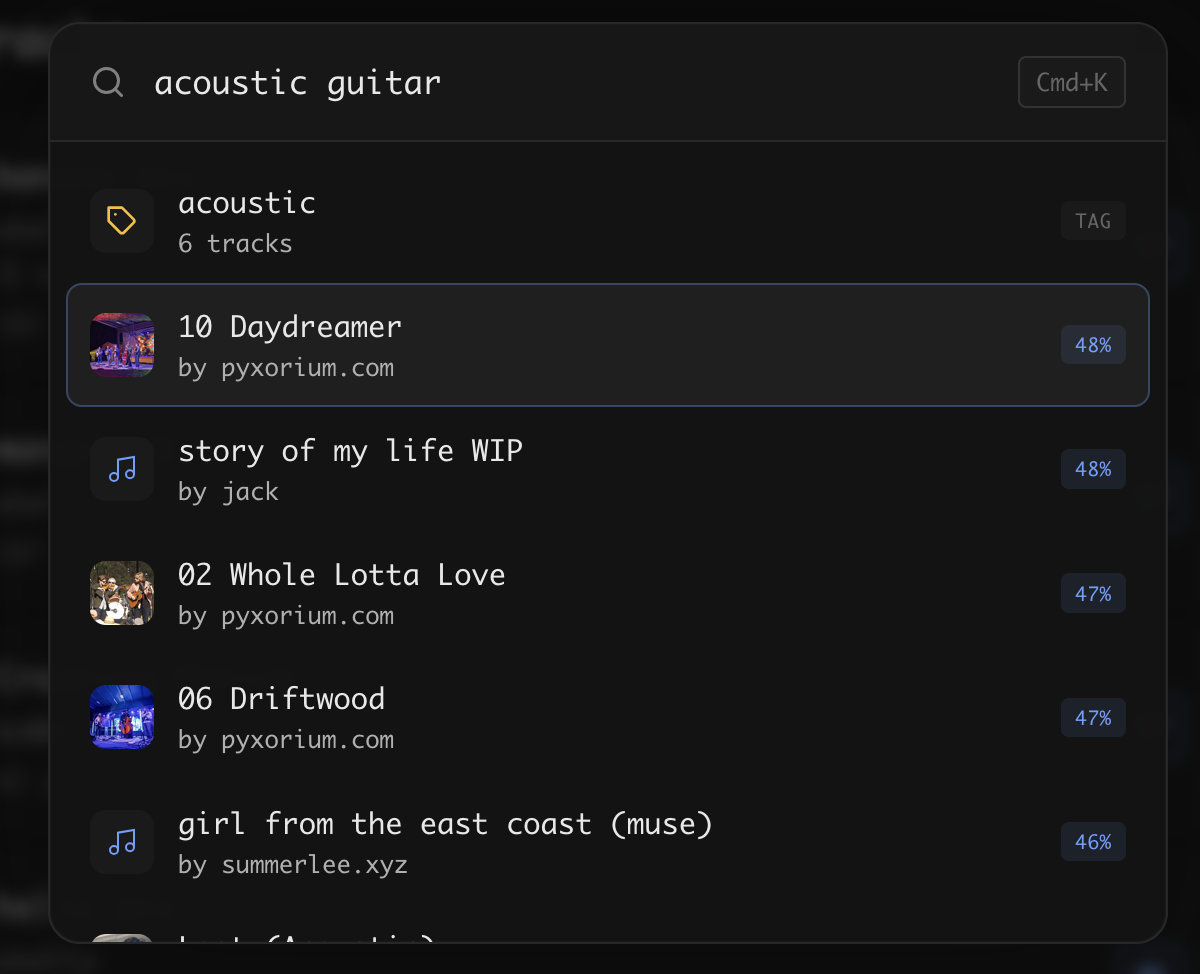Screen dimensions: 1200x974
Task: Open the 06 Driftwood cover thumbnail
Action: coord(122,717)
